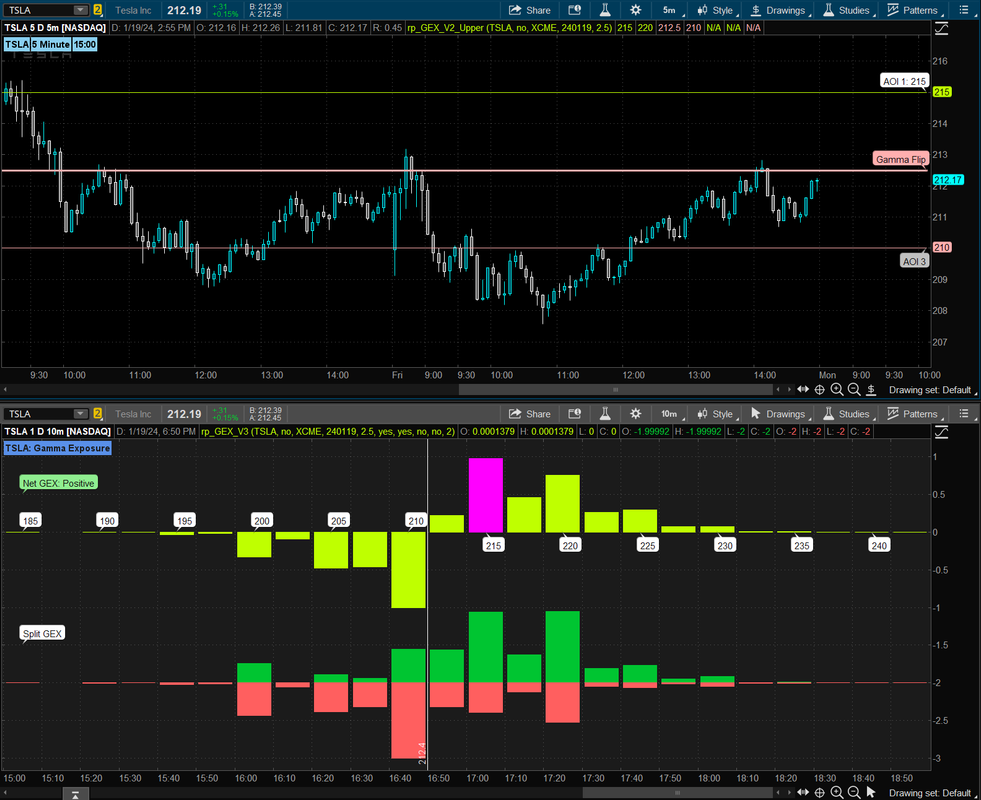Click lower chart pointer cursor tool icon
Image resolution: width=981 pixels, height=800 pixels.
click(x=870, y=792)
